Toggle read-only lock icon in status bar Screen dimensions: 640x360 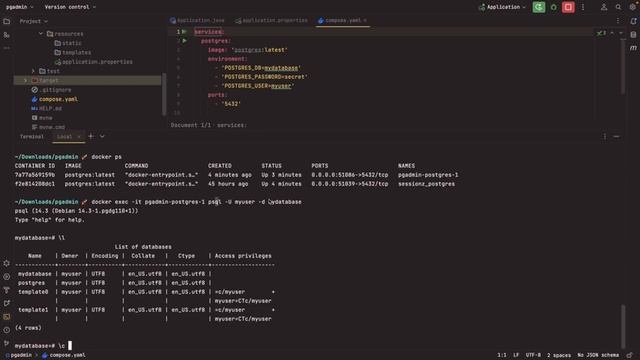pyautogui.click(x=630, y=356)
